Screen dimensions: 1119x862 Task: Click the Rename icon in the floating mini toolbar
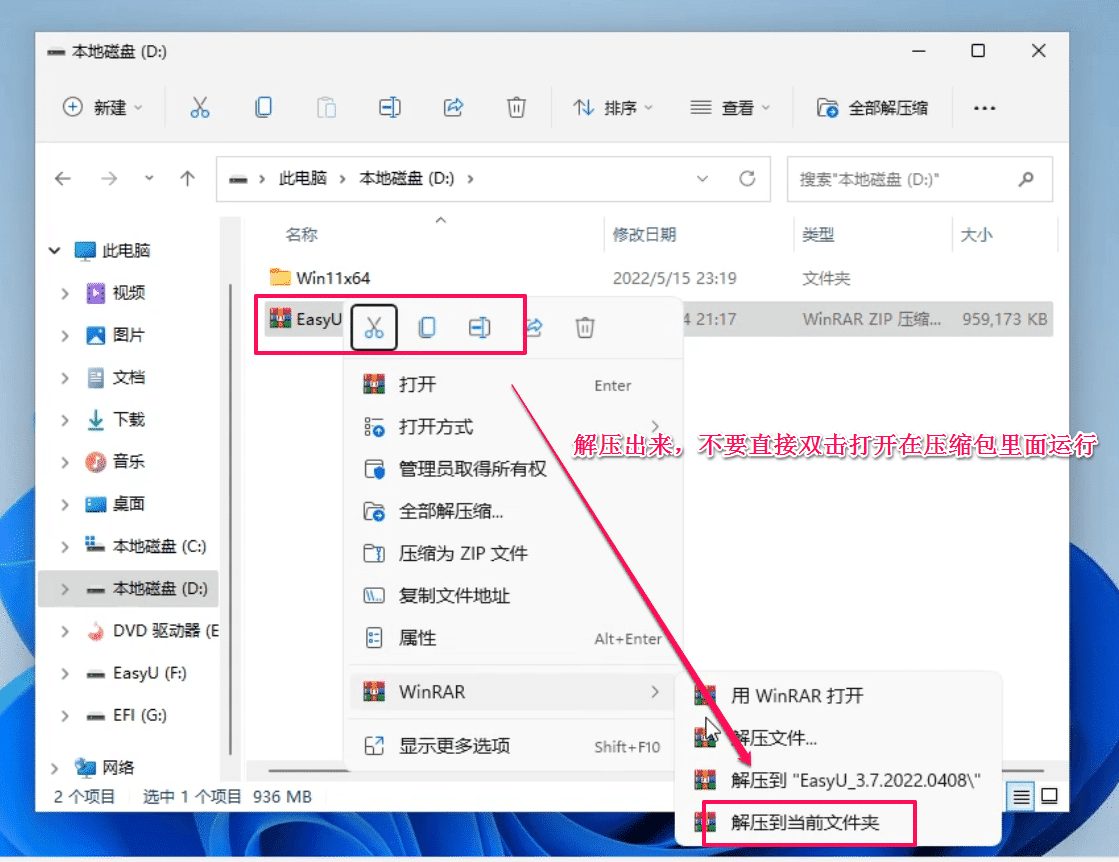tap(478, 326)
